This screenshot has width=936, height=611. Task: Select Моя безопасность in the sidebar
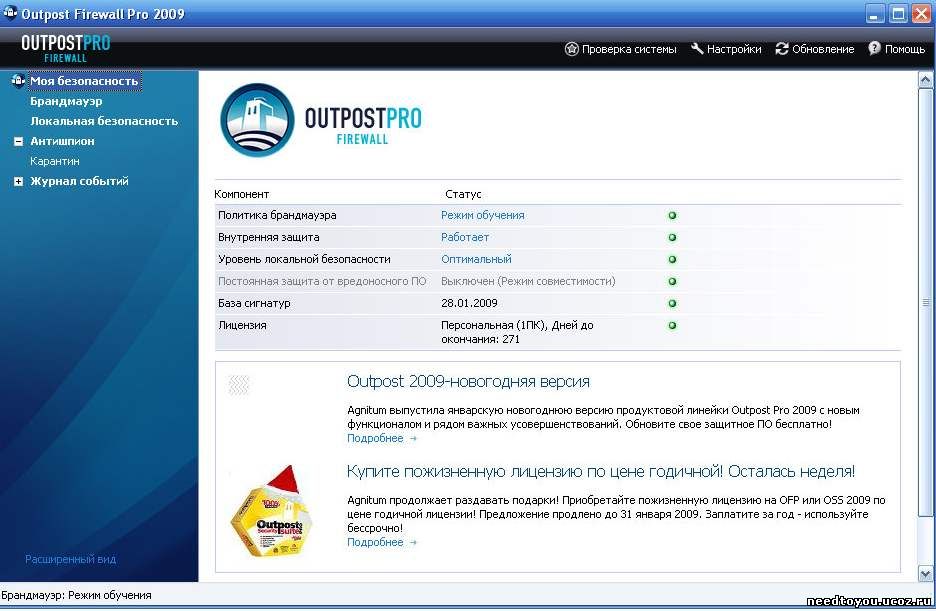tap(84, 81)
